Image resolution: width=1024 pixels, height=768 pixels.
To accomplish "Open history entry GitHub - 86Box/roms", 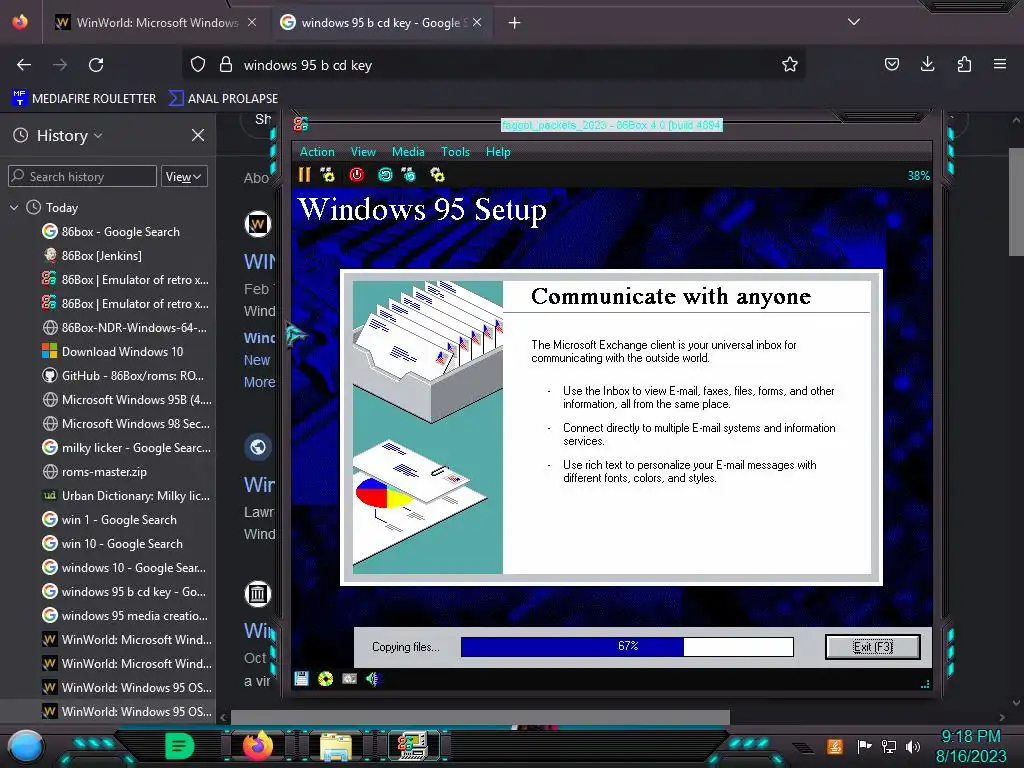I will tap(123, 376).
